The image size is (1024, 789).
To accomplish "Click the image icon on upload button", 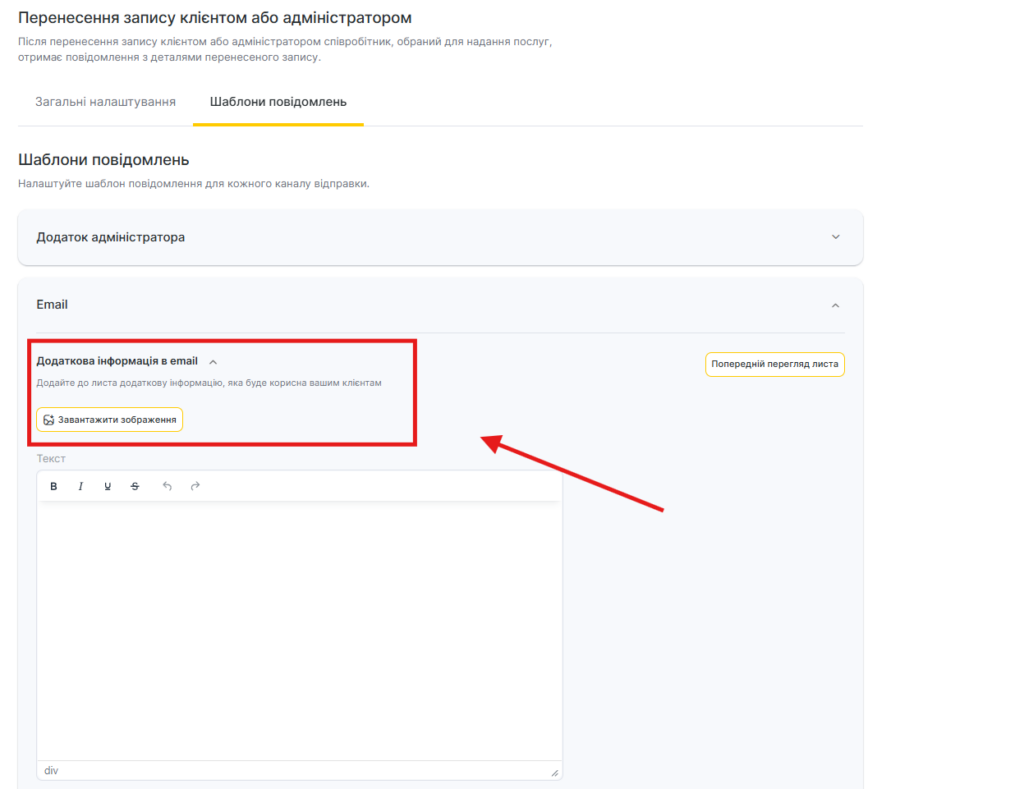I will (x=49, y=420).
